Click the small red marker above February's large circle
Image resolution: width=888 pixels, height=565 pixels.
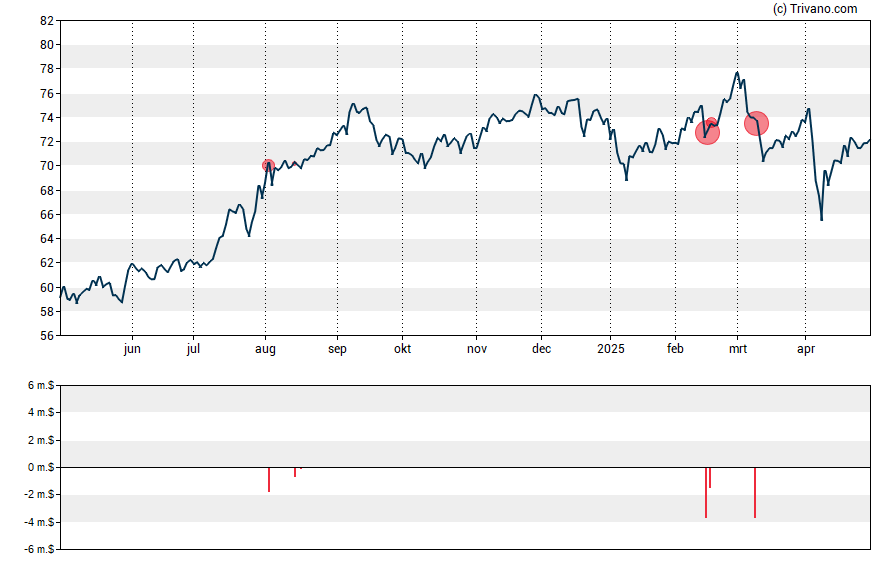click(x=711, y=122)
